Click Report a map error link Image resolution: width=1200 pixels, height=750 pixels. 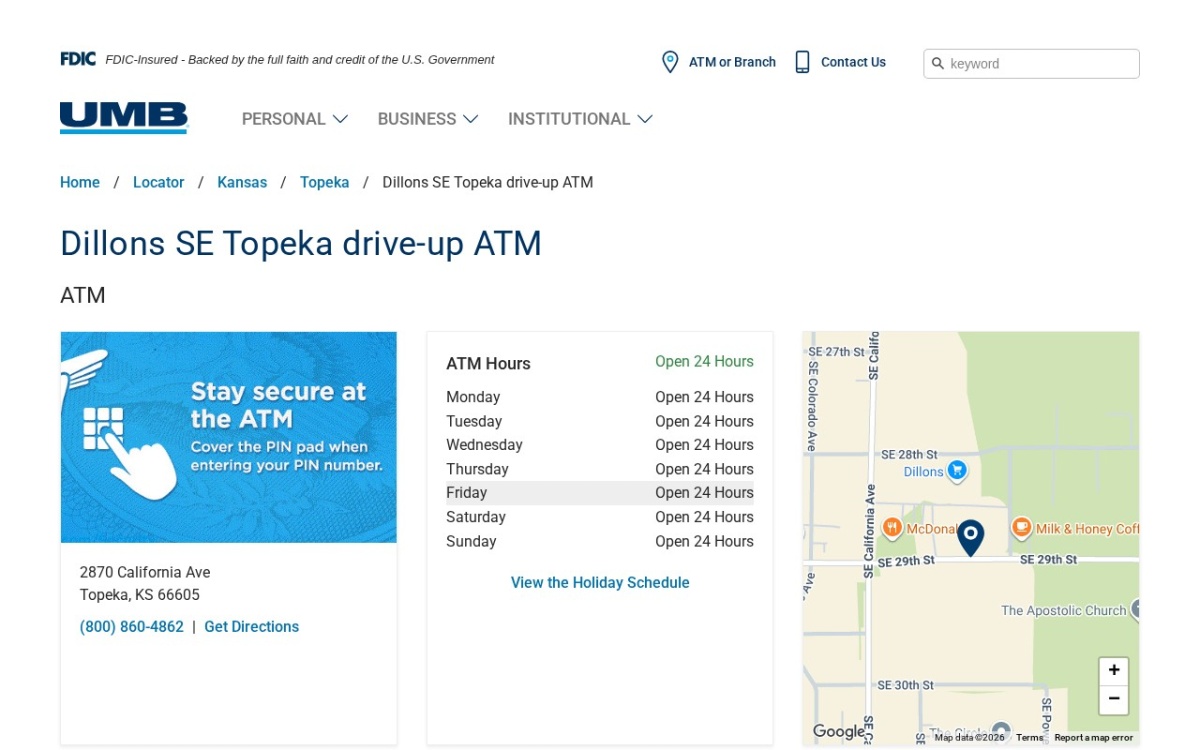click(x=1093, y=738)
